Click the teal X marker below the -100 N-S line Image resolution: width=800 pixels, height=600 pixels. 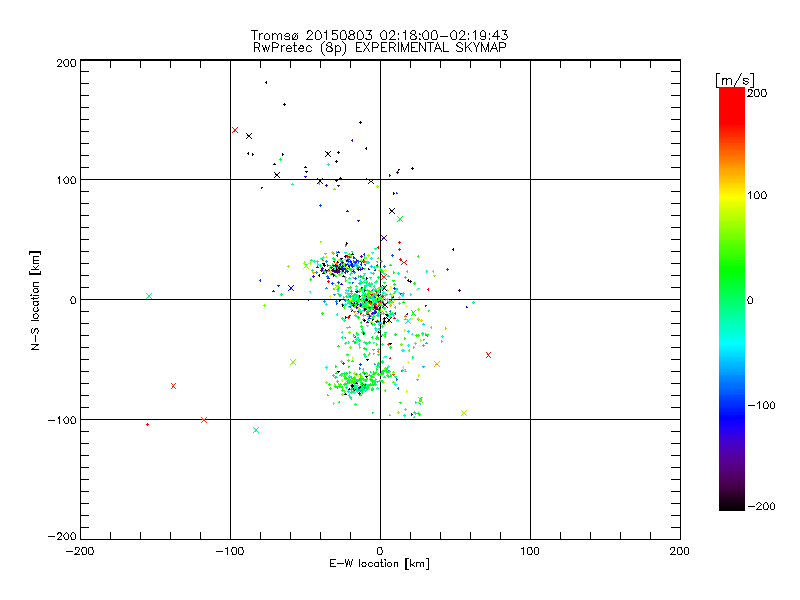click(x=256, y=430)
